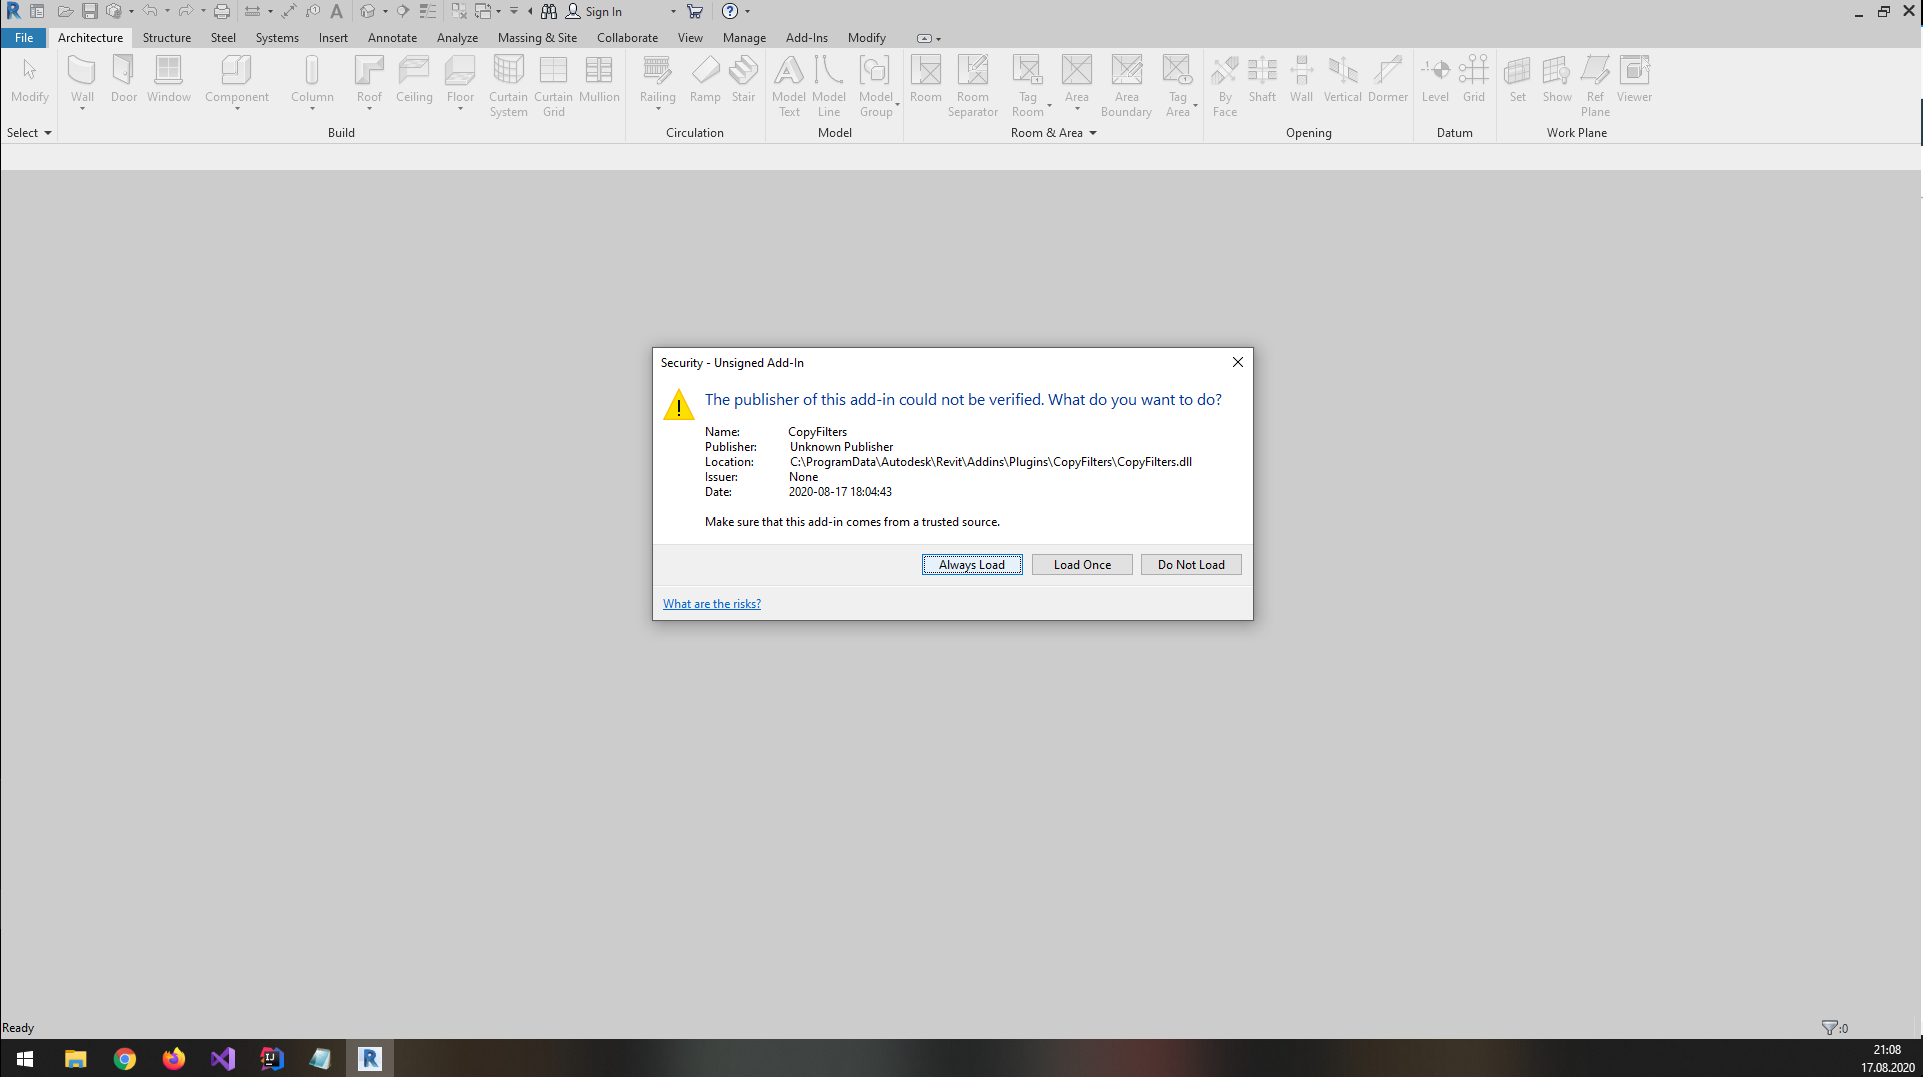The image size is (1923, 1077).
Task: Select the Wall opening tool
Action: pyautogui.click(x=1301, y=80)
